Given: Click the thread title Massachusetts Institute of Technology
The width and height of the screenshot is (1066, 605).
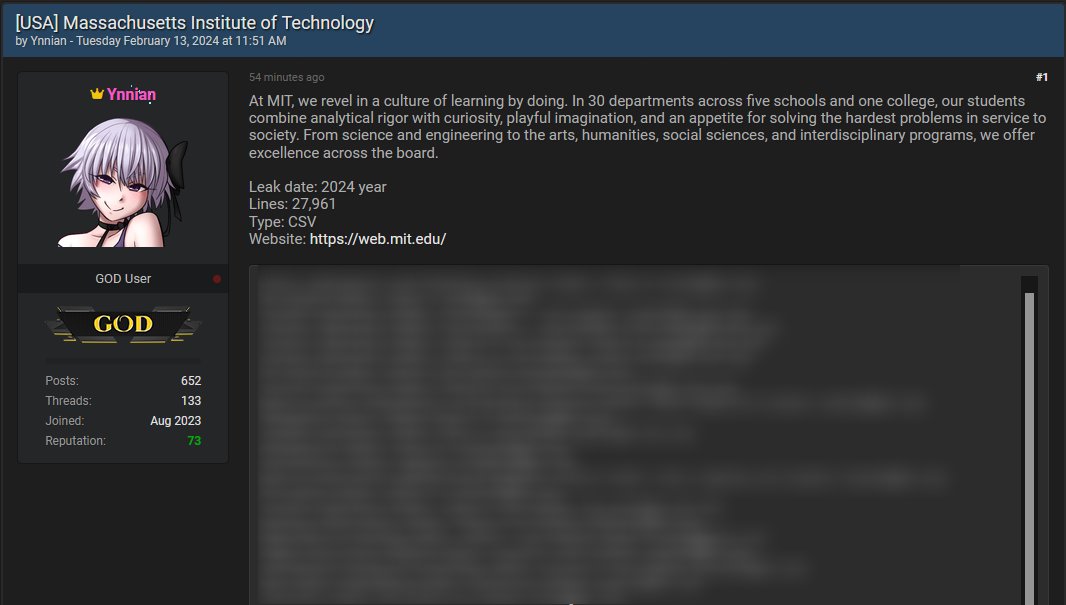Looking at the screenshot, I should 194,22.
